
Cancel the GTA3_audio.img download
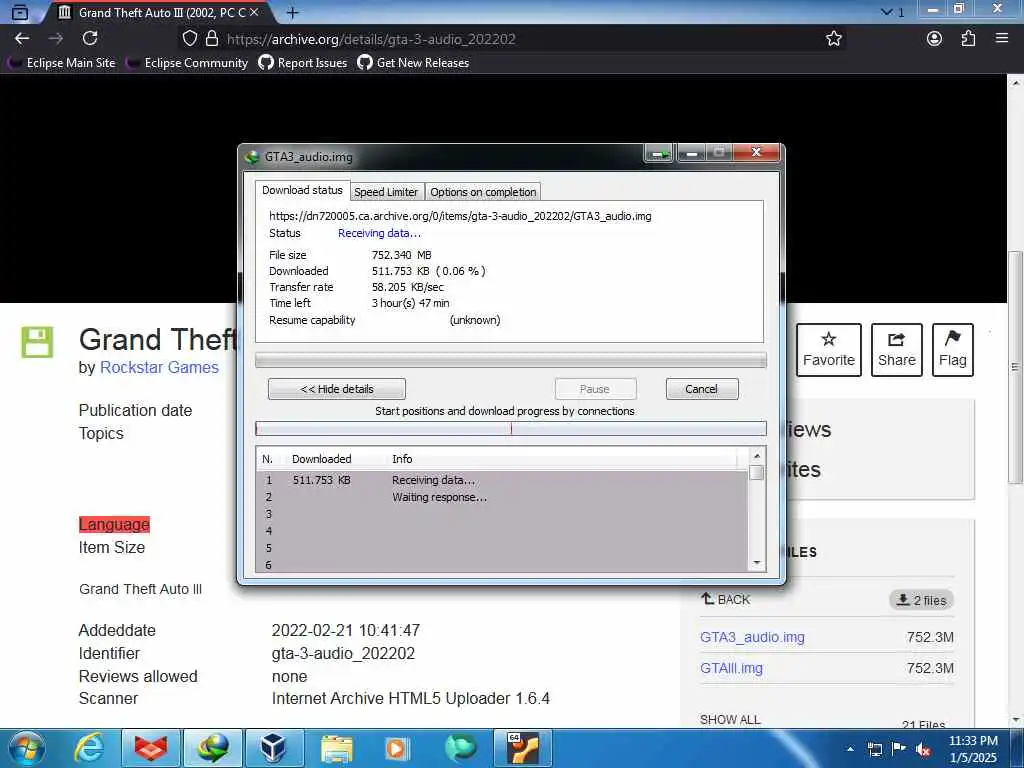(x=702, y=389)
